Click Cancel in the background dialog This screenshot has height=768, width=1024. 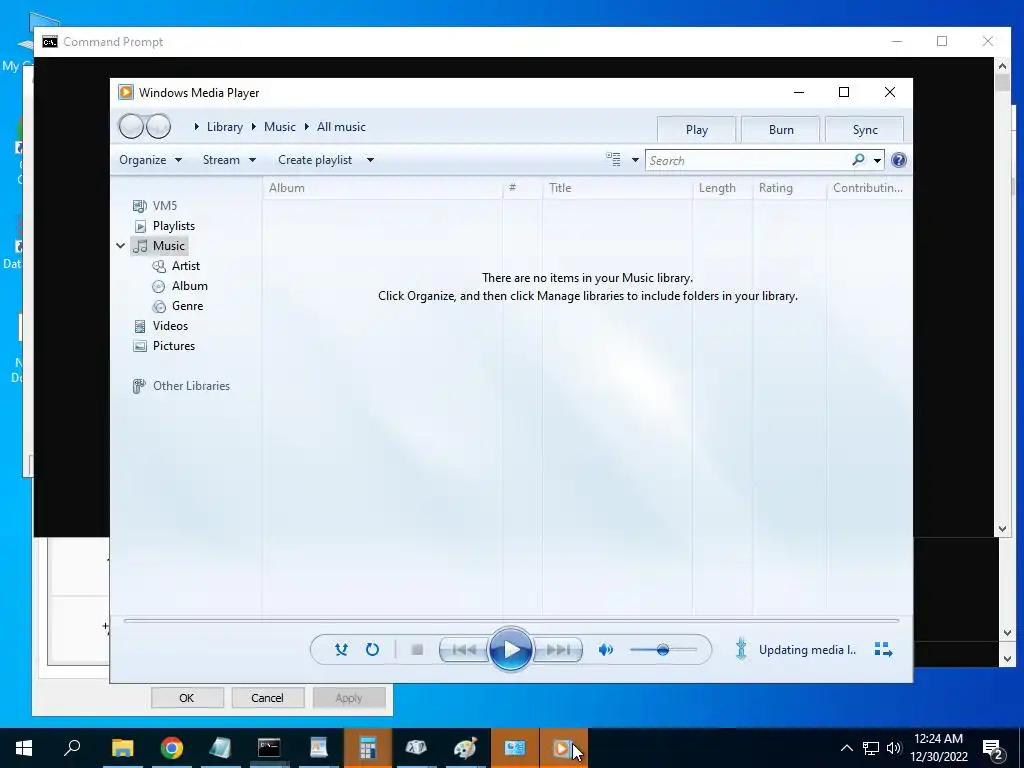coord(267,697)
